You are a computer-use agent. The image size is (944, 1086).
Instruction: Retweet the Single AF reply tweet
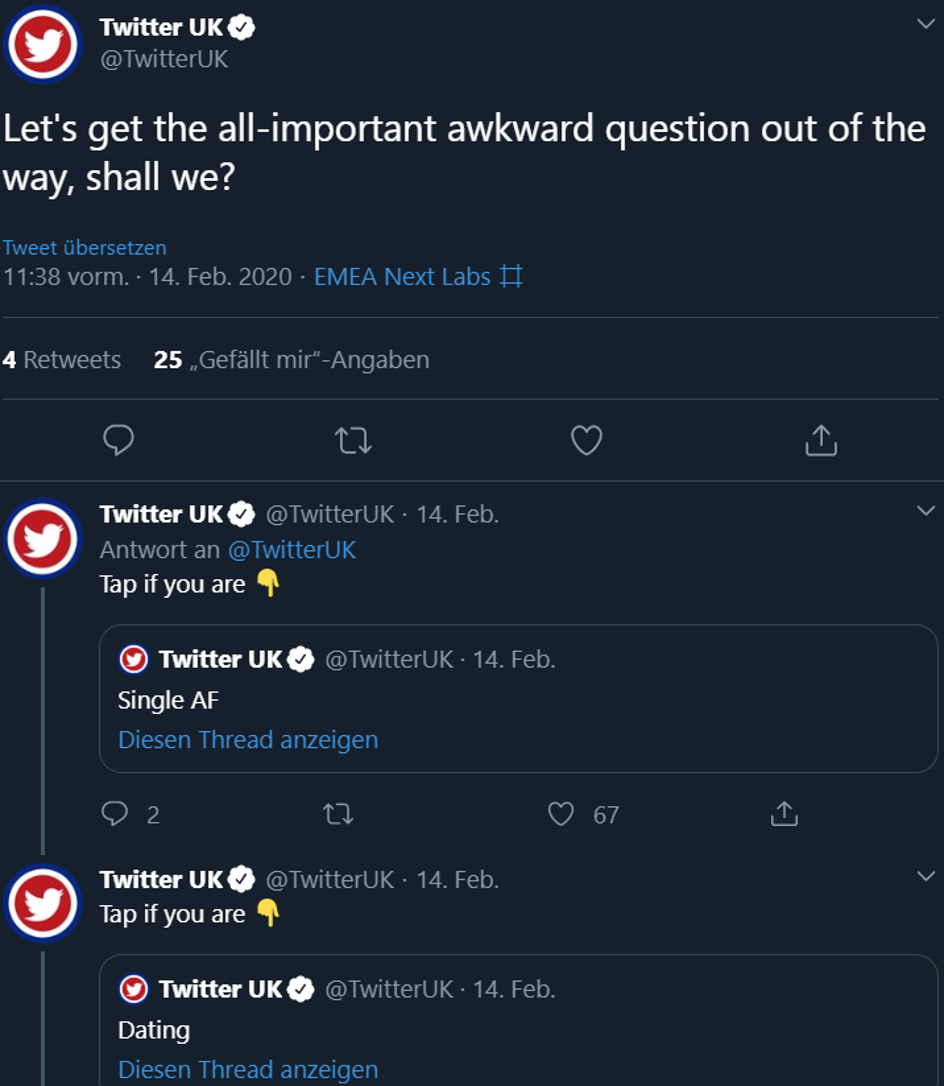(338, 814)
